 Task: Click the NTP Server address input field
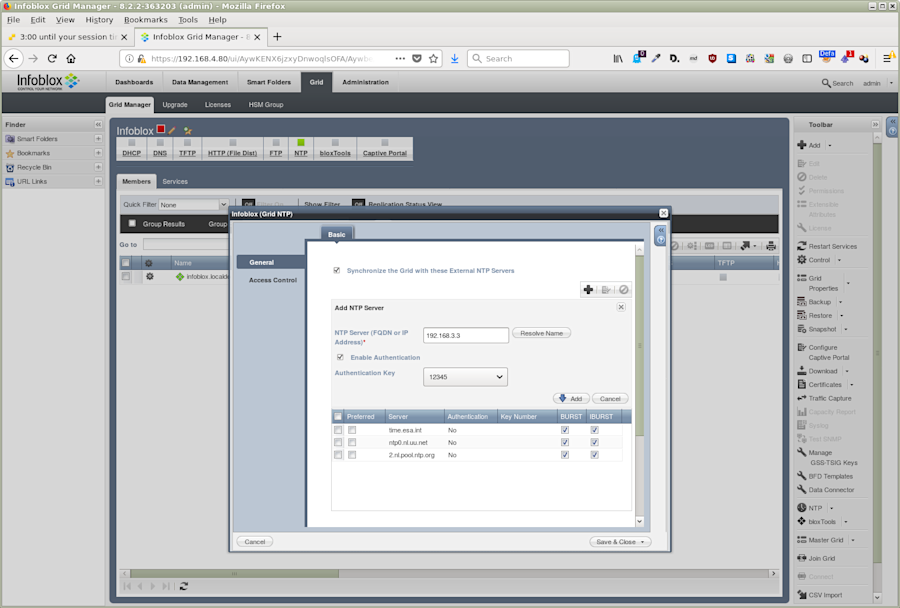tap(465, 335)
